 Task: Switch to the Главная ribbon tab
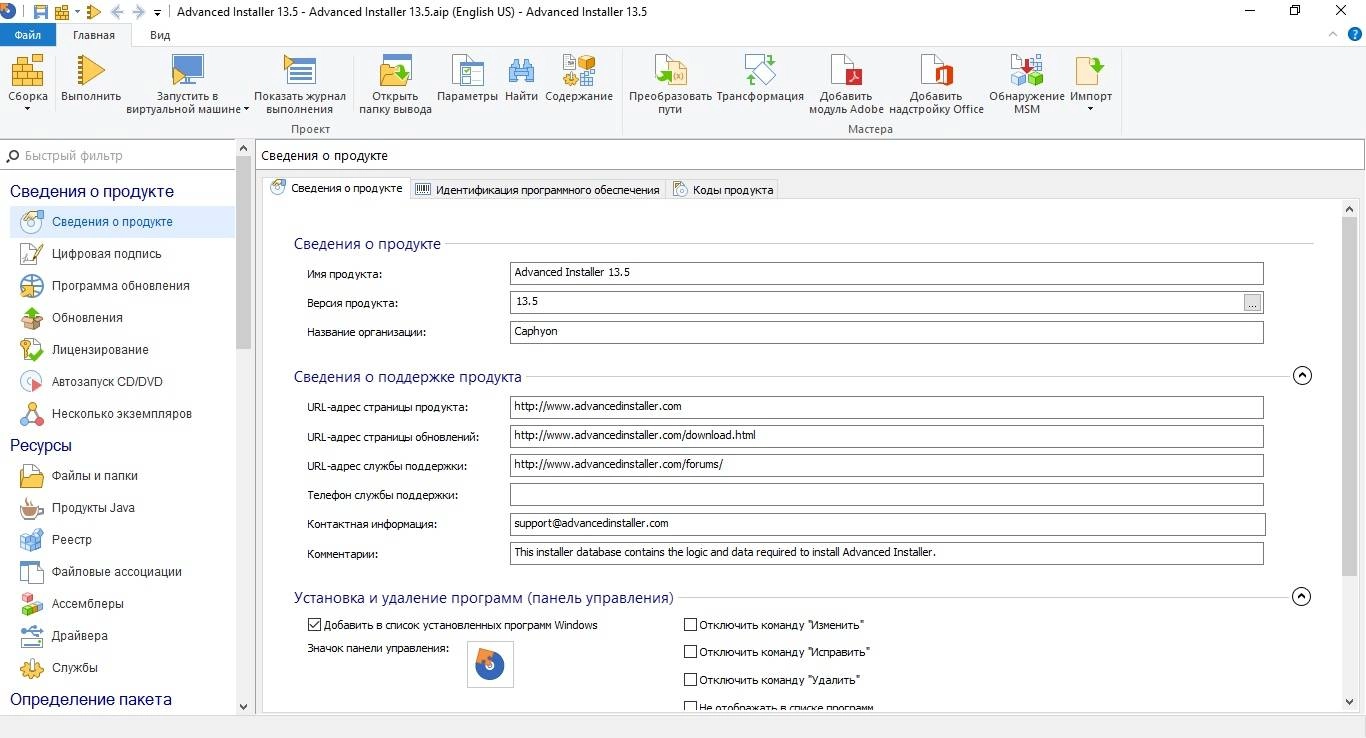[94, 34]
